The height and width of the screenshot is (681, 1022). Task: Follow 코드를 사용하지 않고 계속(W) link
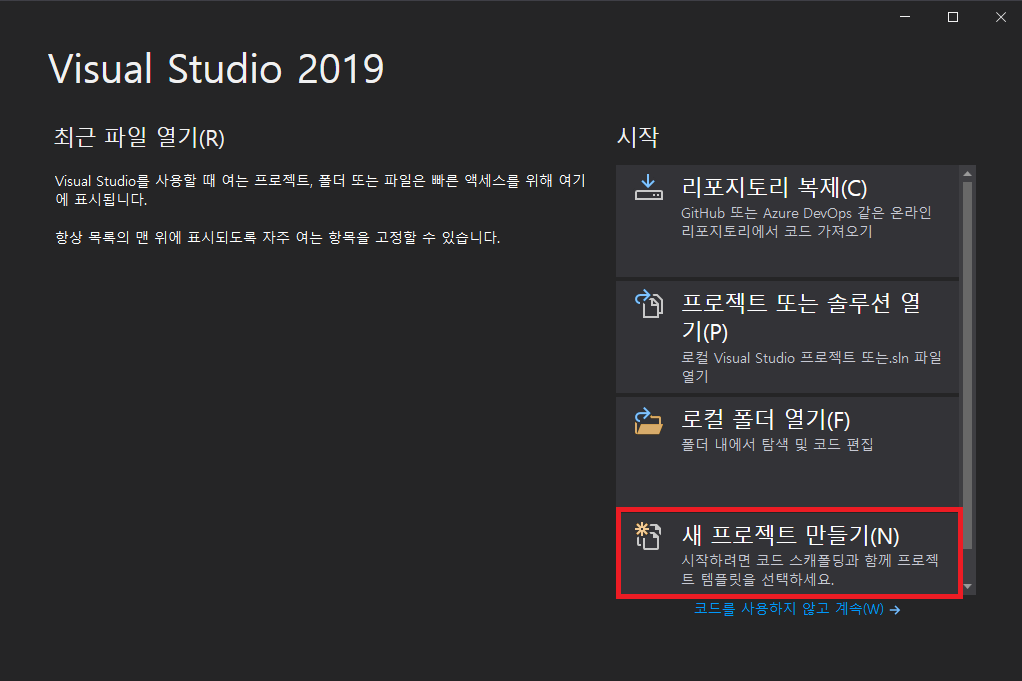pos(796,609)
